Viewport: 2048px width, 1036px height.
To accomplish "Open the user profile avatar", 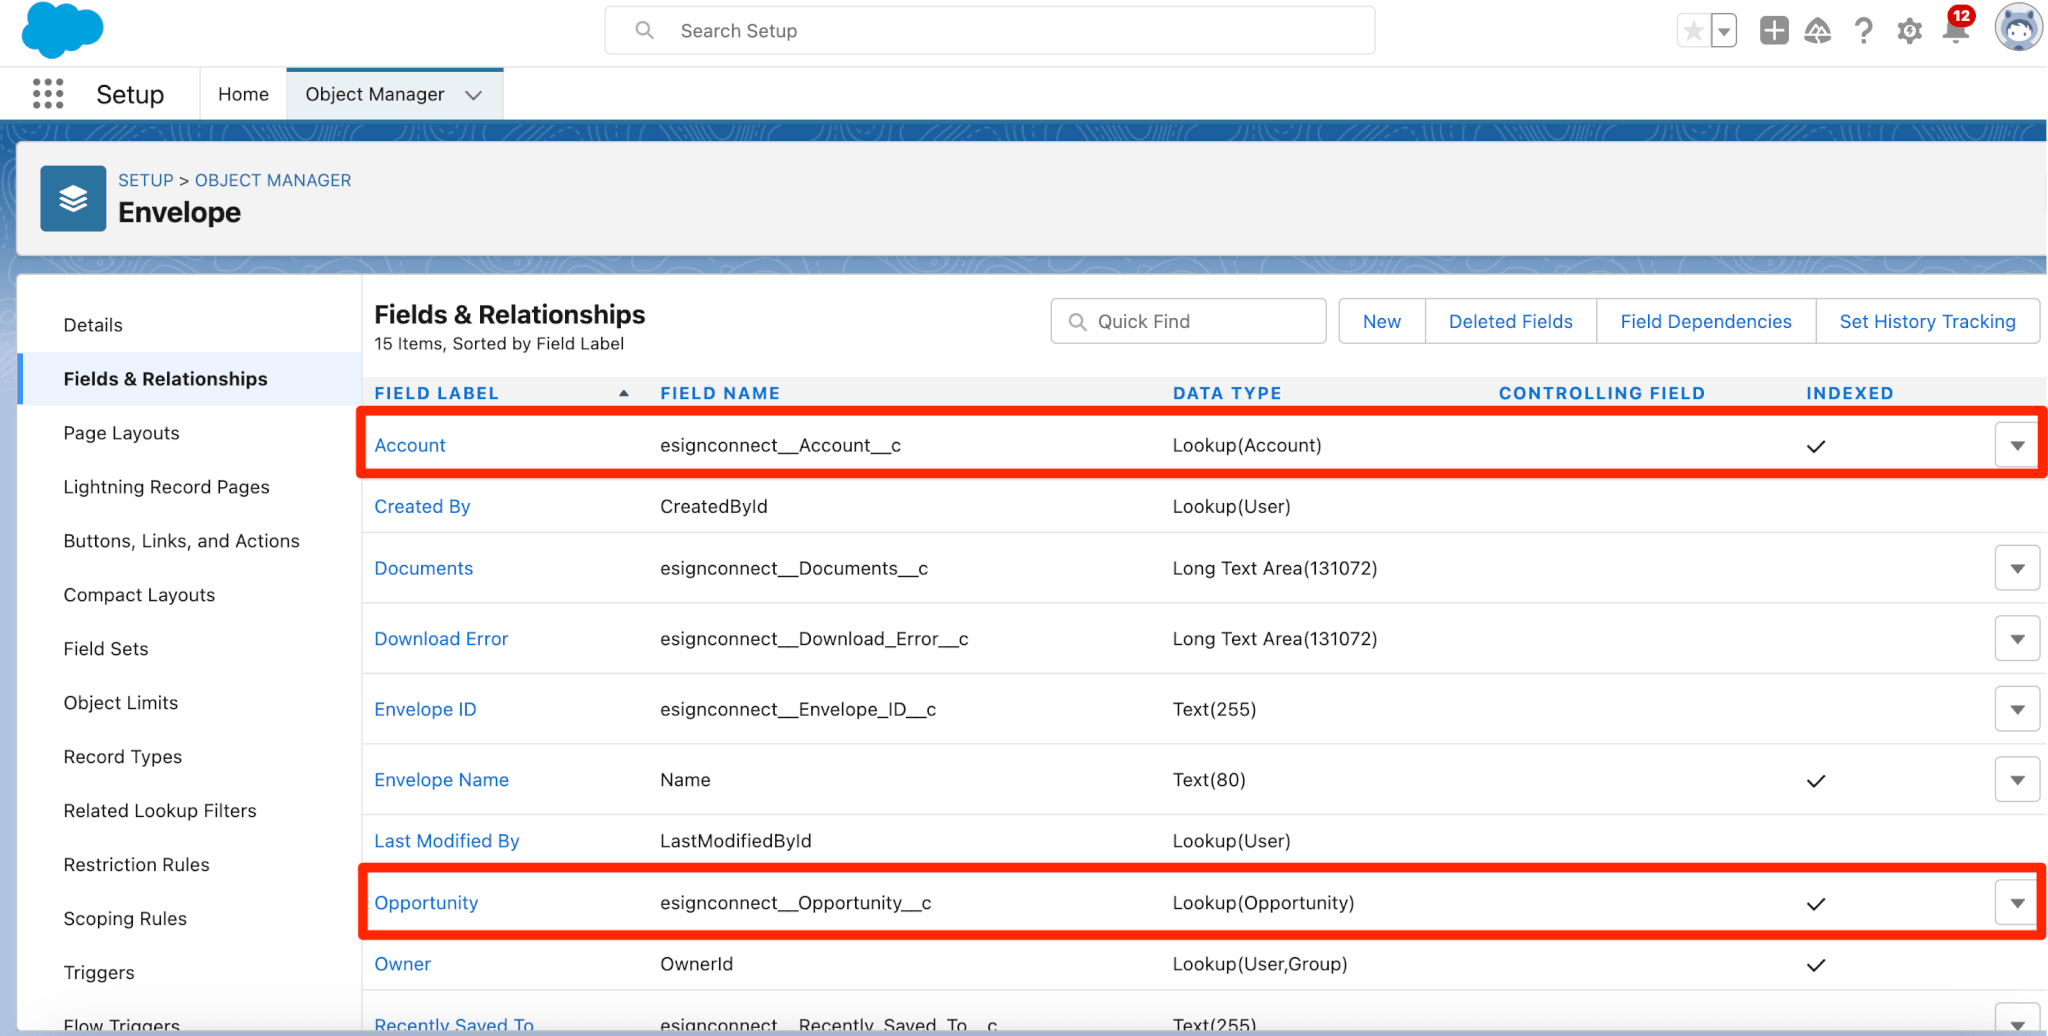I will (x=2018, y=27).
